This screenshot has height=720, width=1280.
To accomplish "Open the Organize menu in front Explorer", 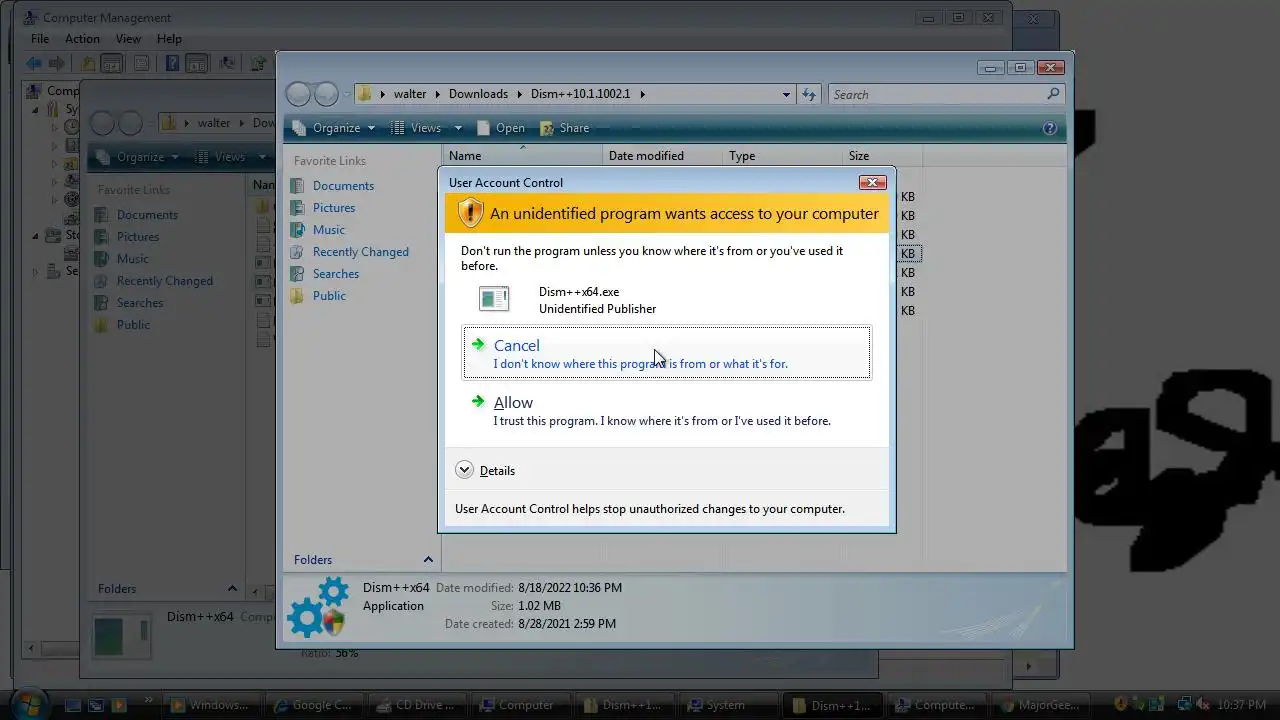I will (x=334, y=128).
